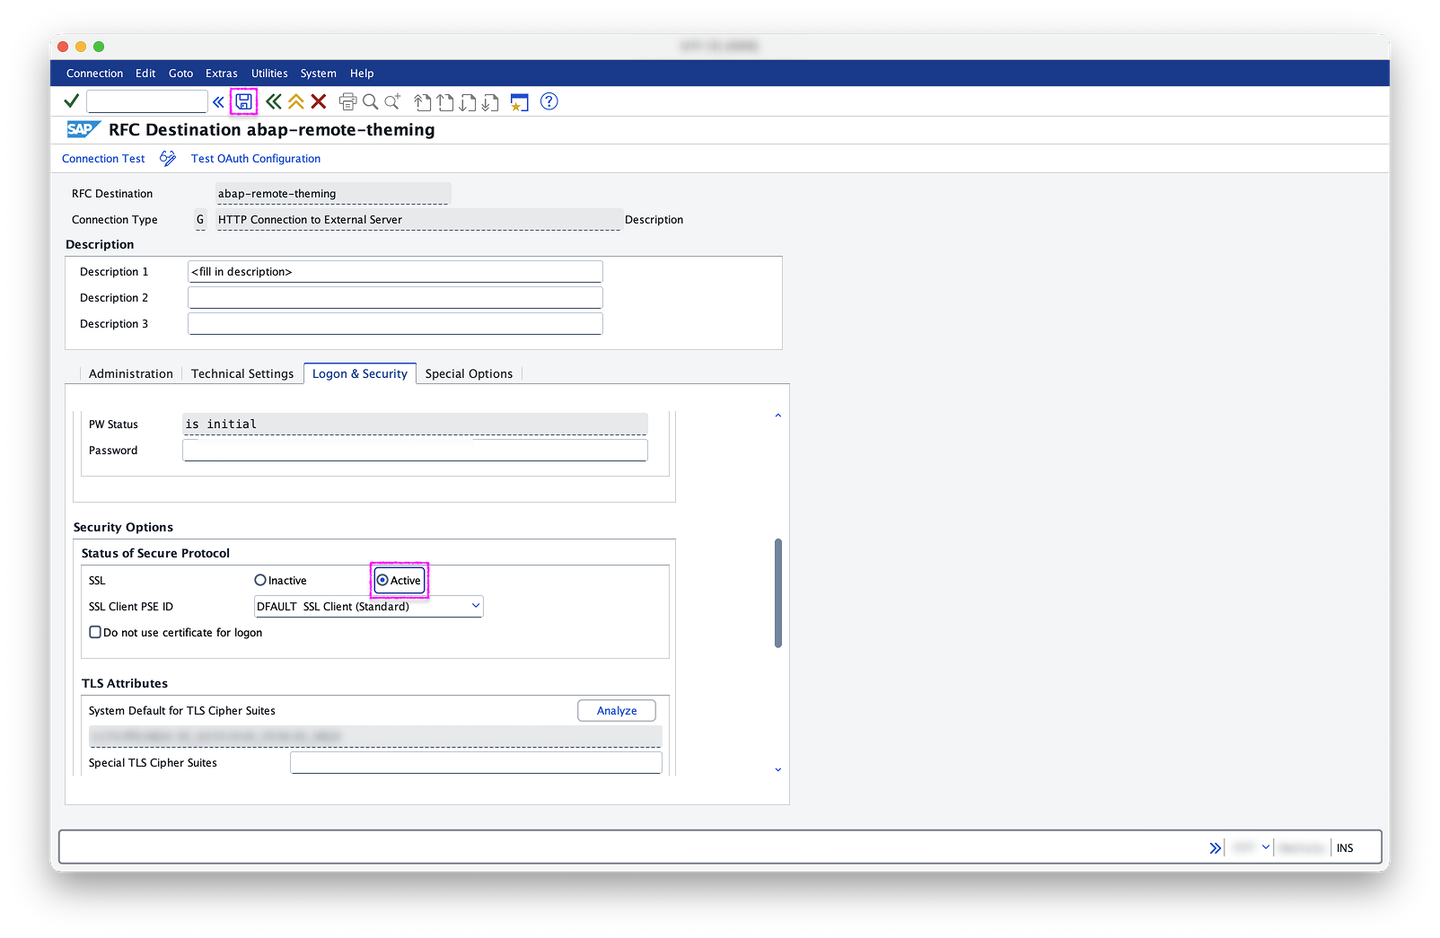Open the Utilities menu
This screenshot has width=1440, height=938.
(269, 73)
